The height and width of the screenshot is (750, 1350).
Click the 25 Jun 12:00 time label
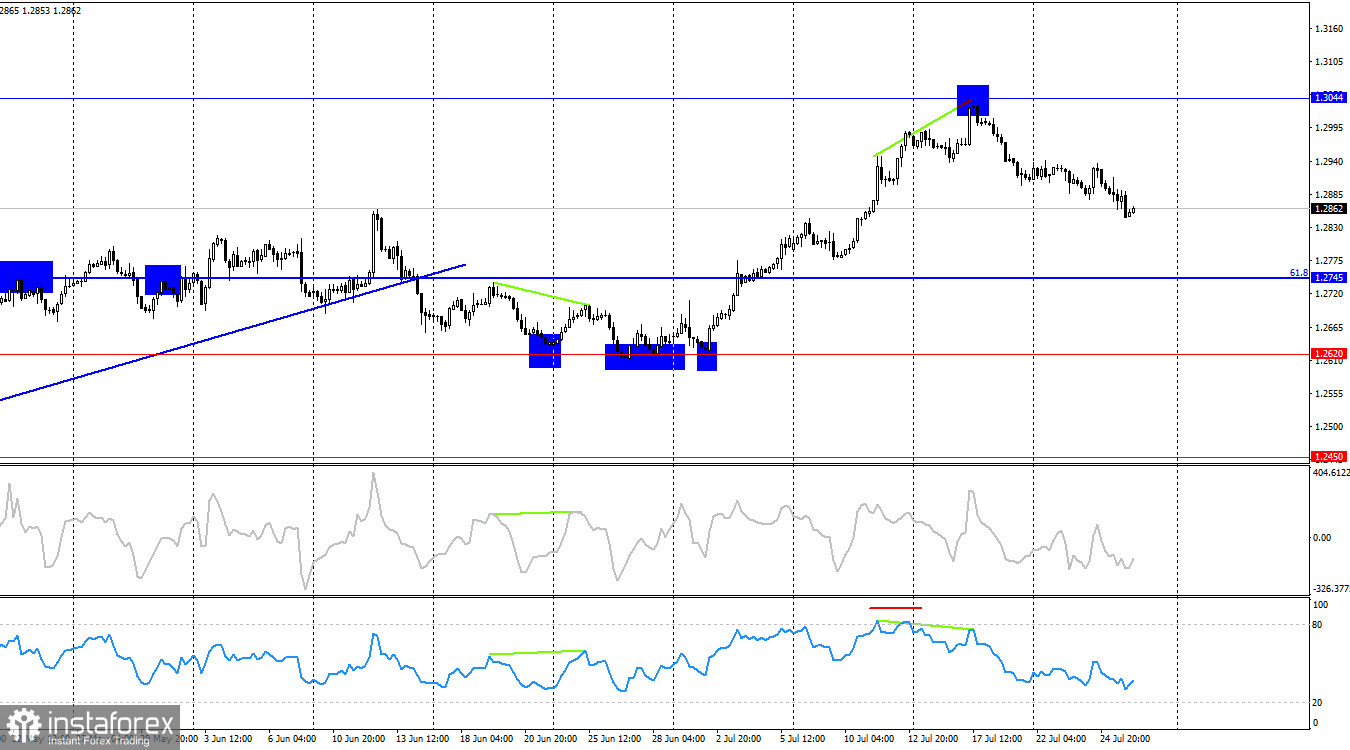613,739
